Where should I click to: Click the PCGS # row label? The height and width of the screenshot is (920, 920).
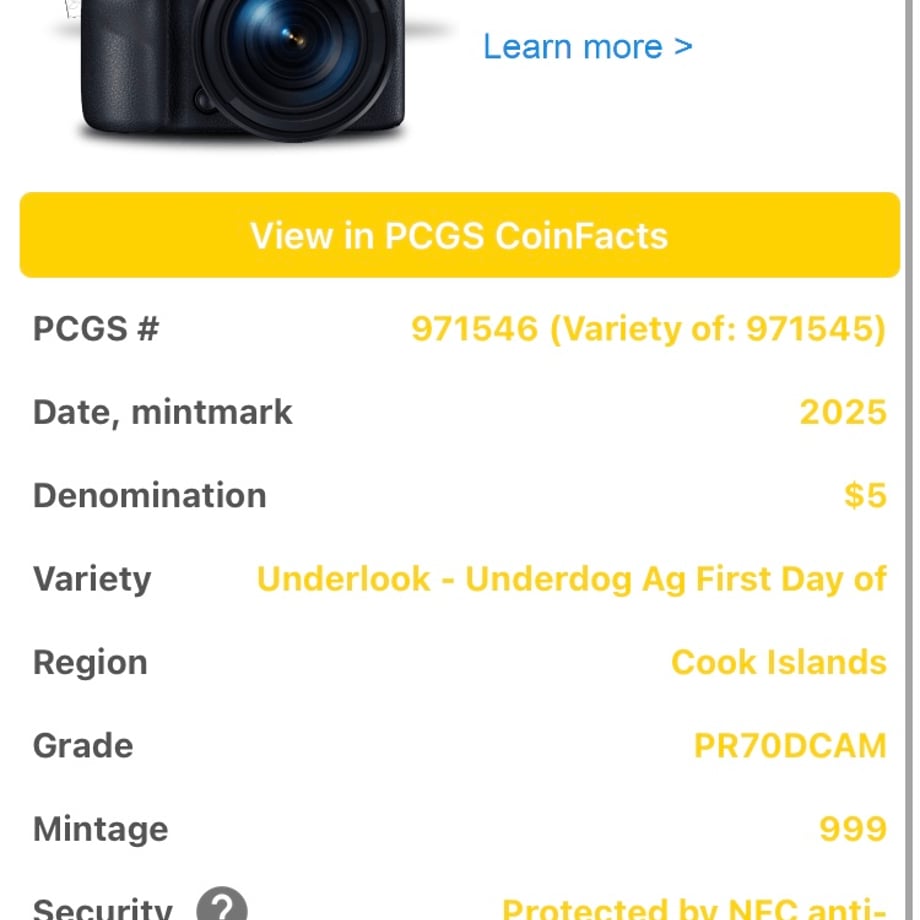[96, 329]
